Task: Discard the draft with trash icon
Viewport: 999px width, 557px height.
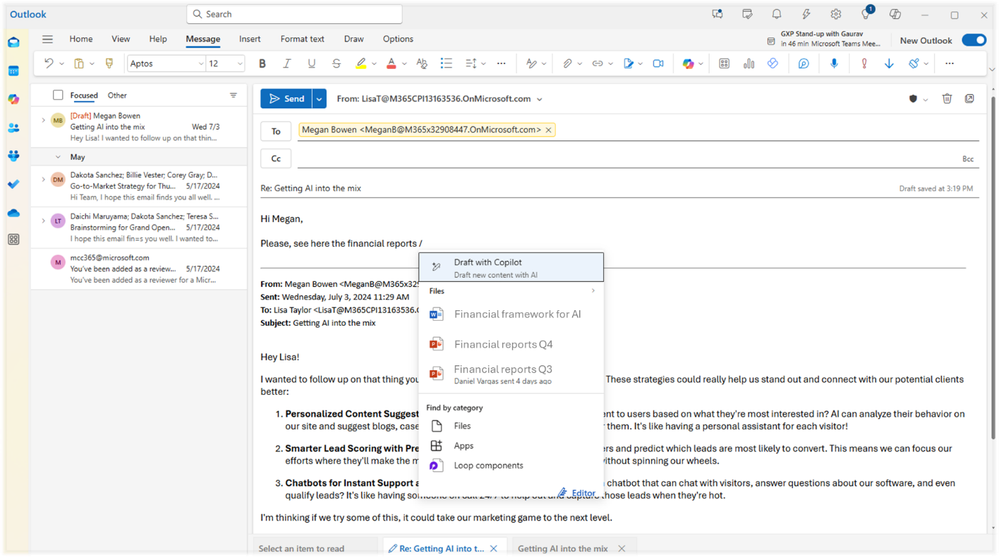Action: pos(947,99)
